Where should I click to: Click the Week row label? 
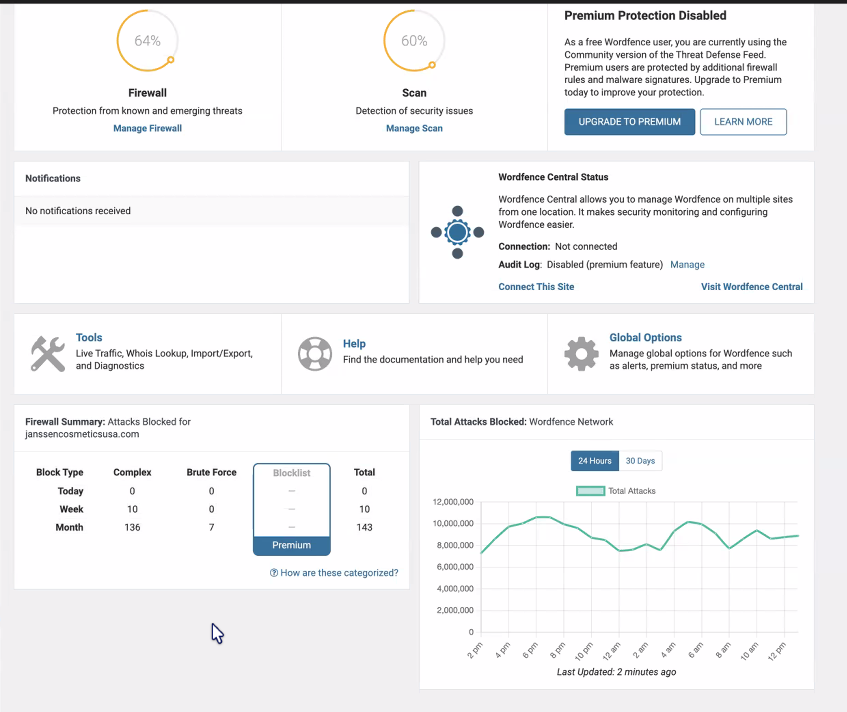click(x=71, y=509)
